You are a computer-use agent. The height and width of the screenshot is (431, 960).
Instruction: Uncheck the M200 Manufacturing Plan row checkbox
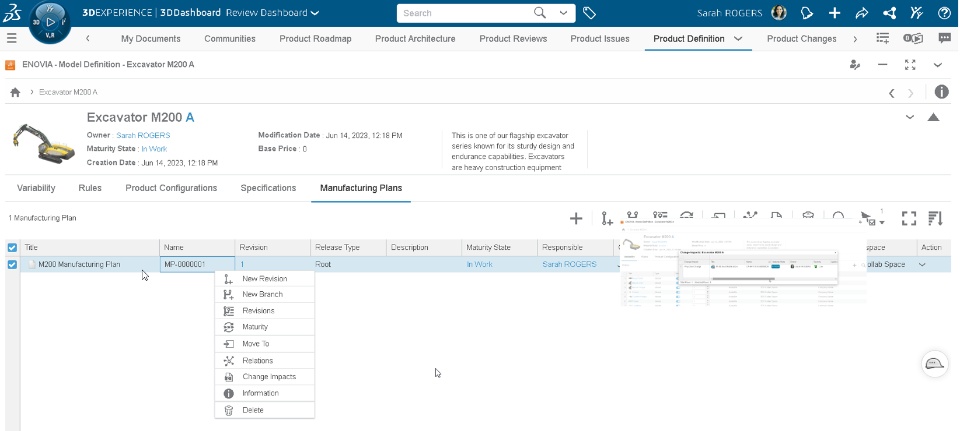click(12, 265)
